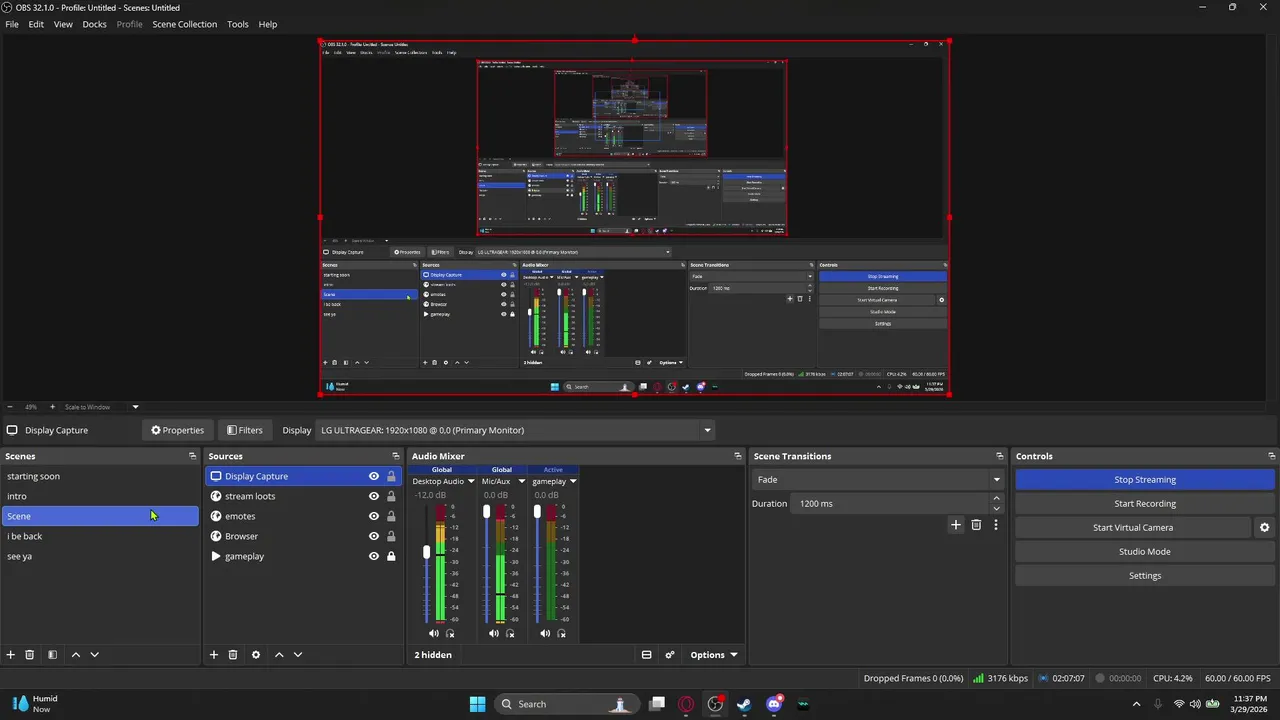Open source Properties button
The width and height of the screenshot is (1280, 720).
coord(177,430)
